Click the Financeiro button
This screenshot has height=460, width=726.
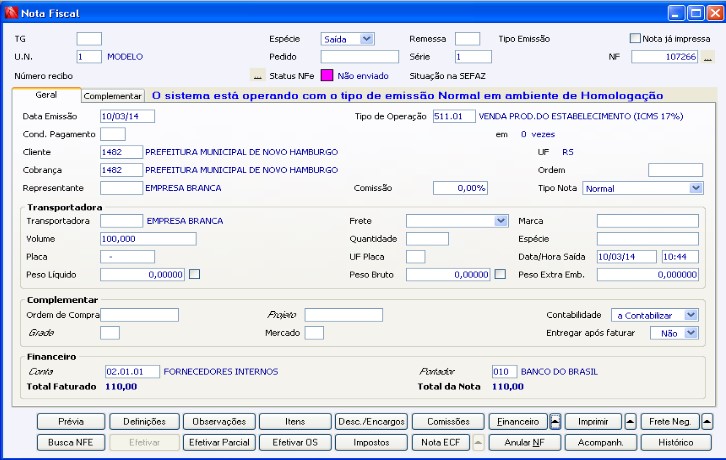pyautogui.click(x=518, y=422)
